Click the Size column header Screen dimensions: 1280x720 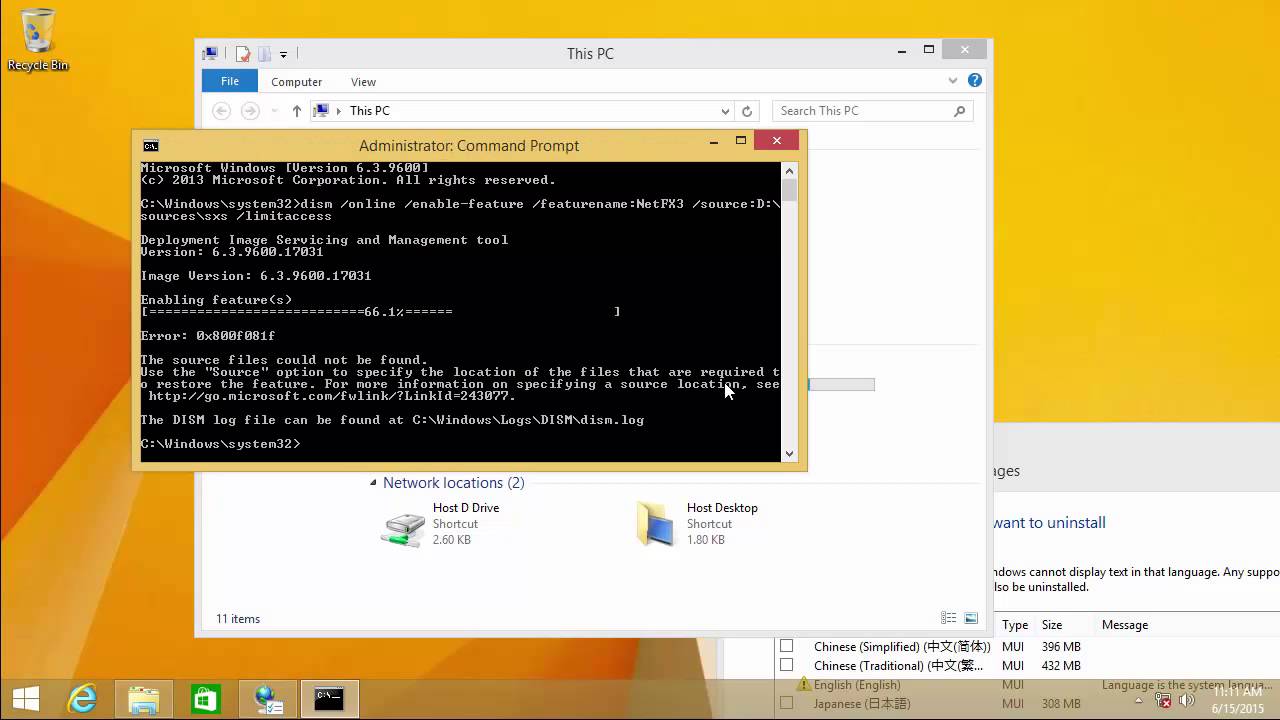pyautogui.click(x=1052, y=625)
